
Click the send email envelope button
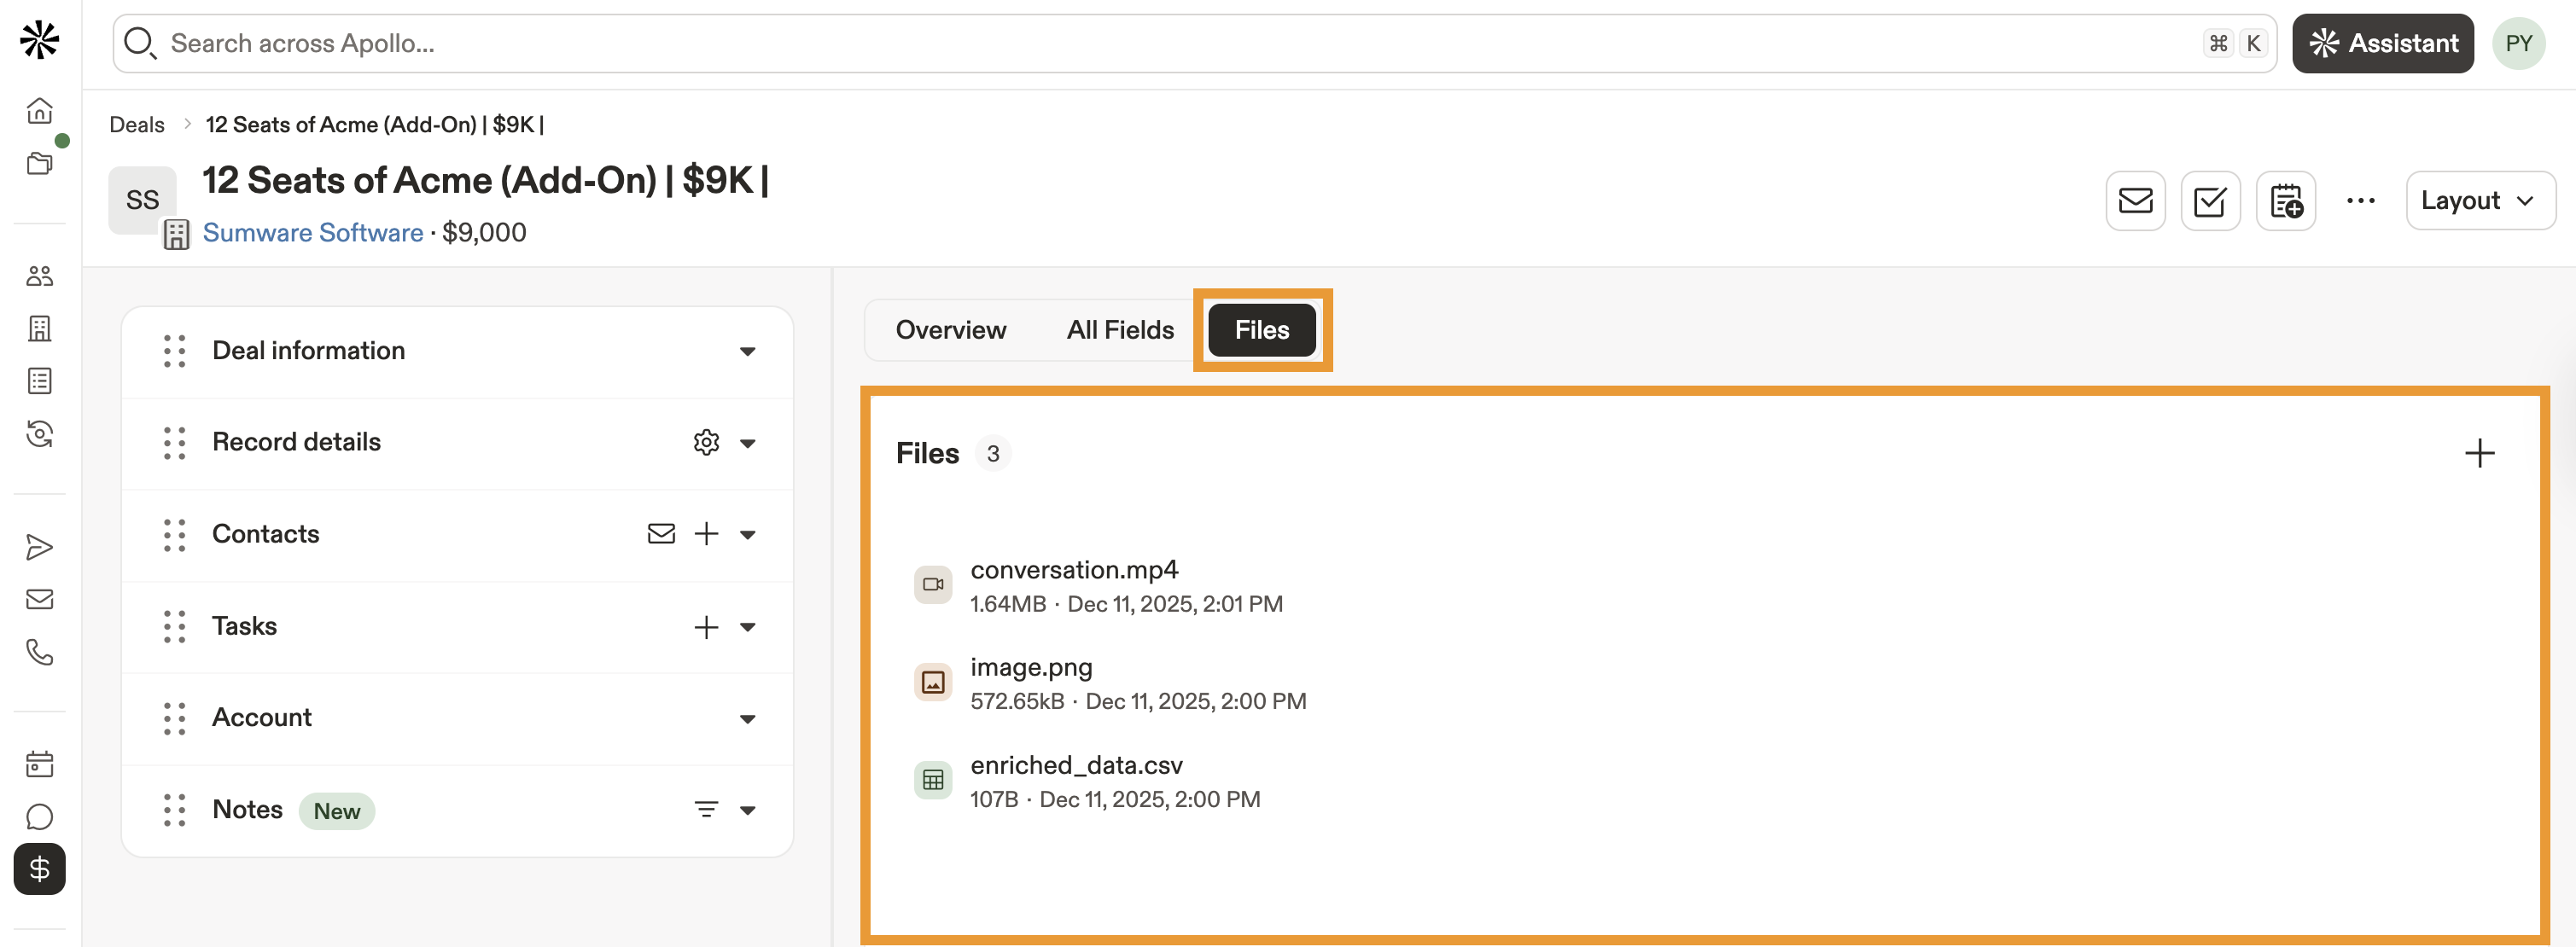coord(2134,201)
